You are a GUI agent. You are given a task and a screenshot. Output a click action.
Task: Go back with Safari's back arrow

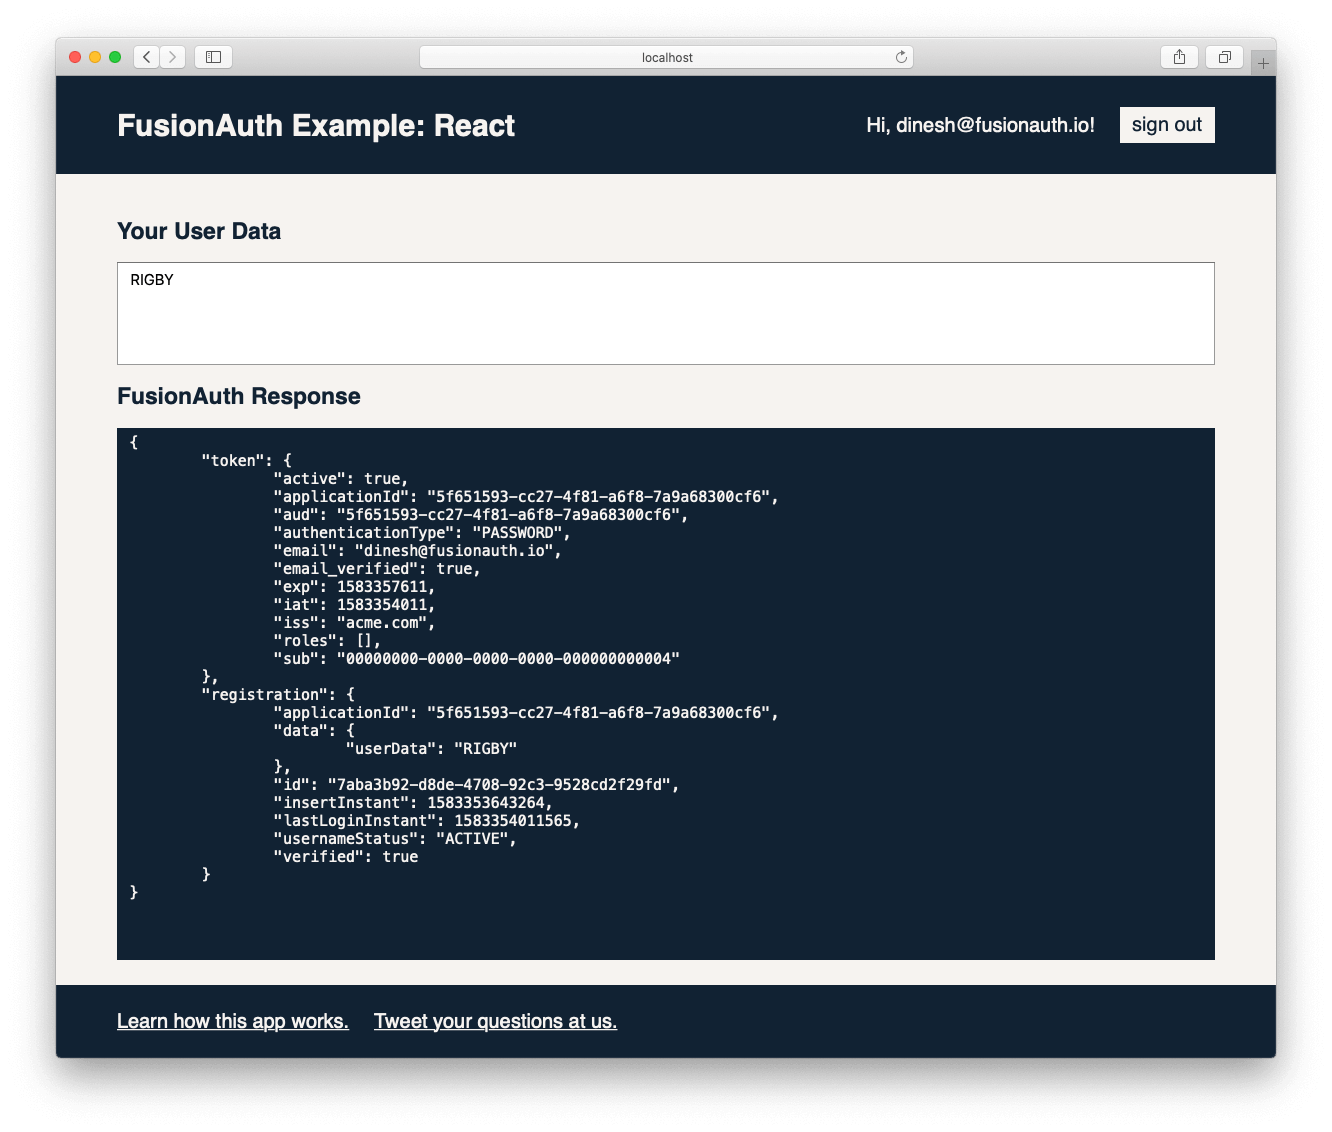click(147, 57)
